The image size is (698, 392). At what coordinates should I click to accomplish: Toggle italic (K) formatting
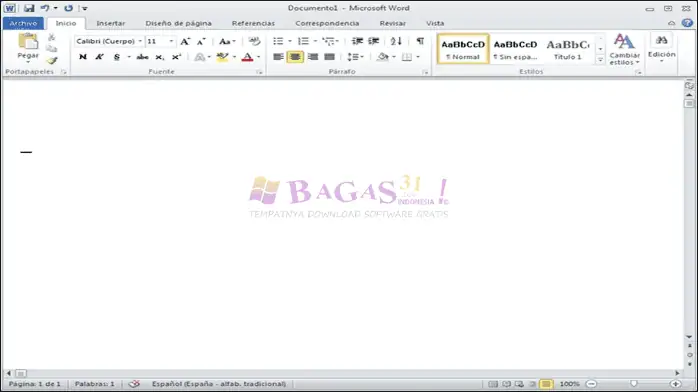(x=99, y=57)
